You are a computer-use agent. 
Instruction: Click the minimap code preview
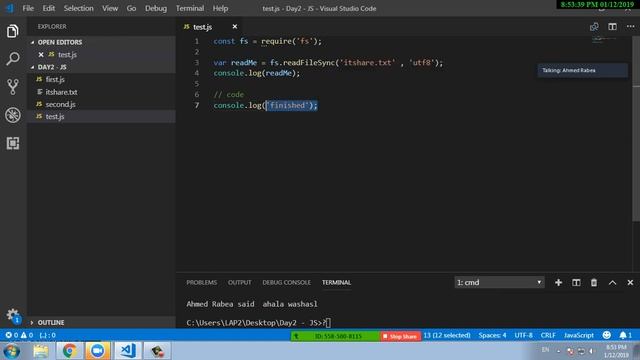(604, 39)
